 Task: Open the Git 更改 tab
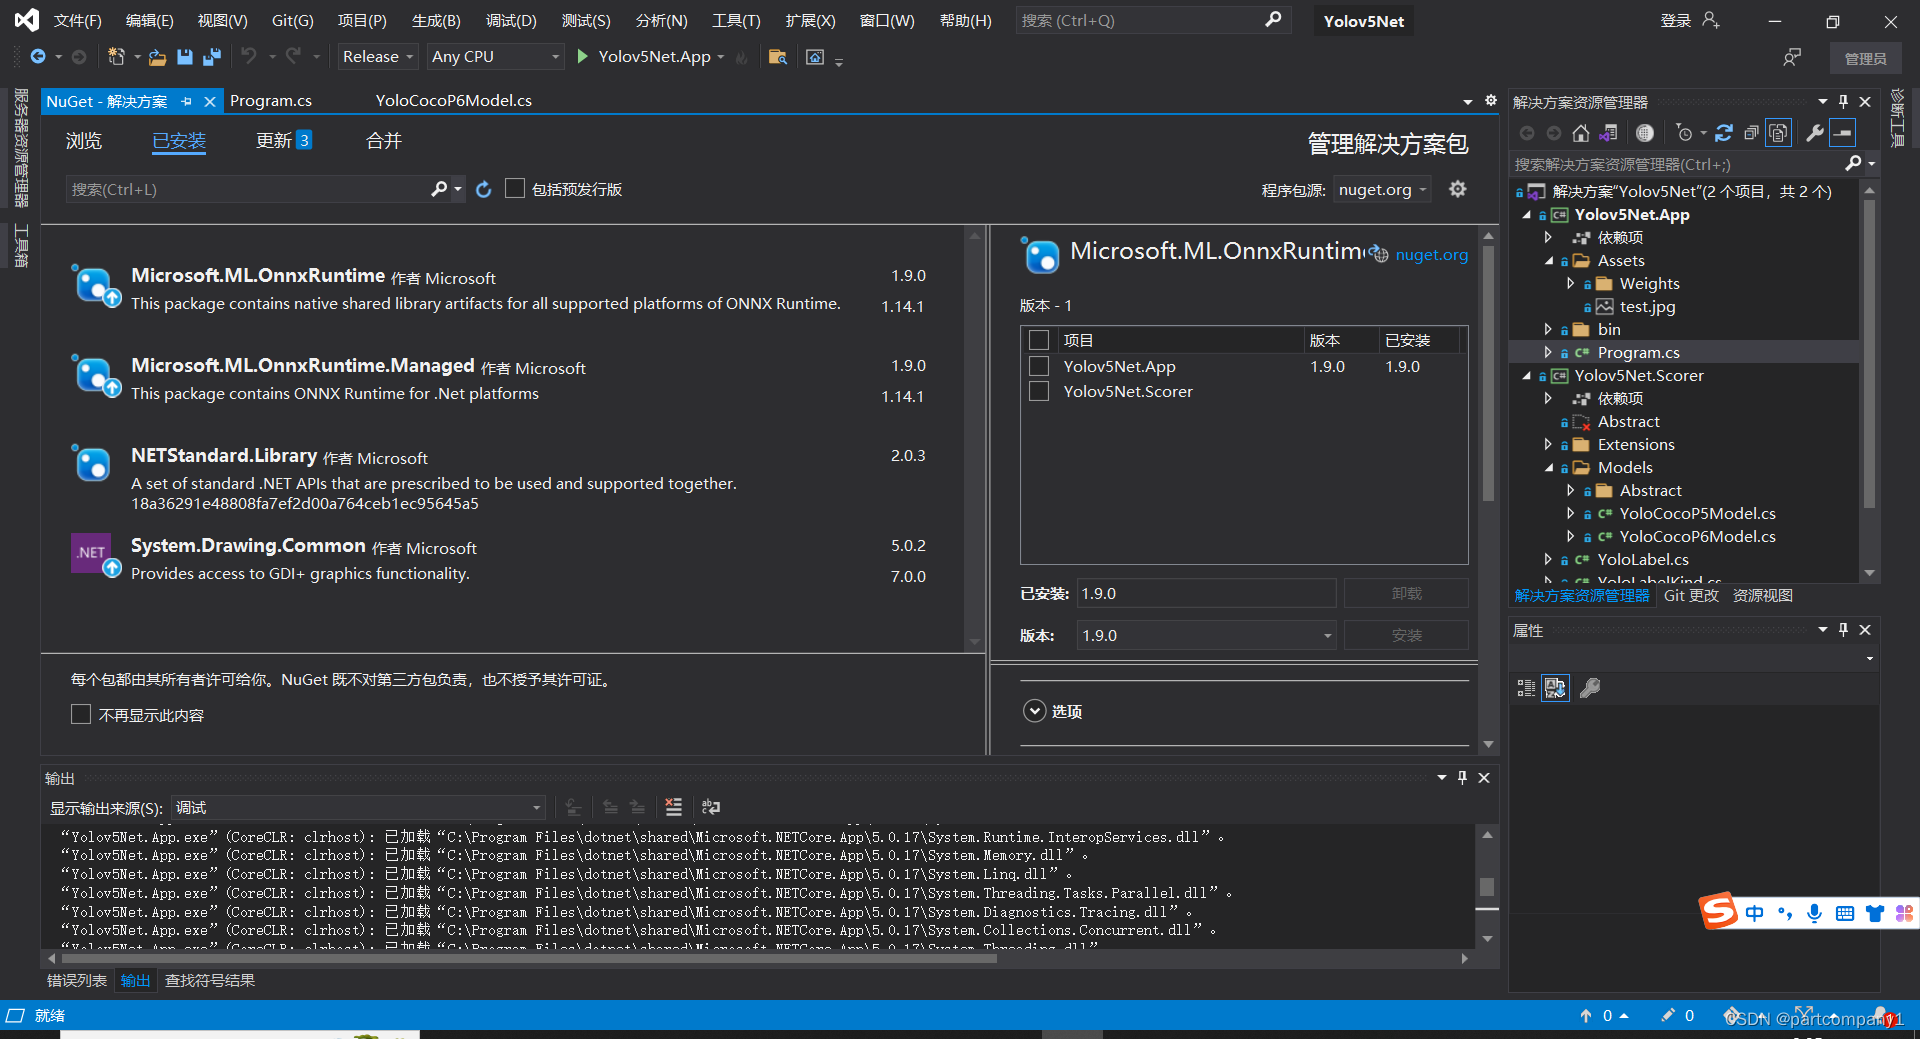[x=1691, y=596]
